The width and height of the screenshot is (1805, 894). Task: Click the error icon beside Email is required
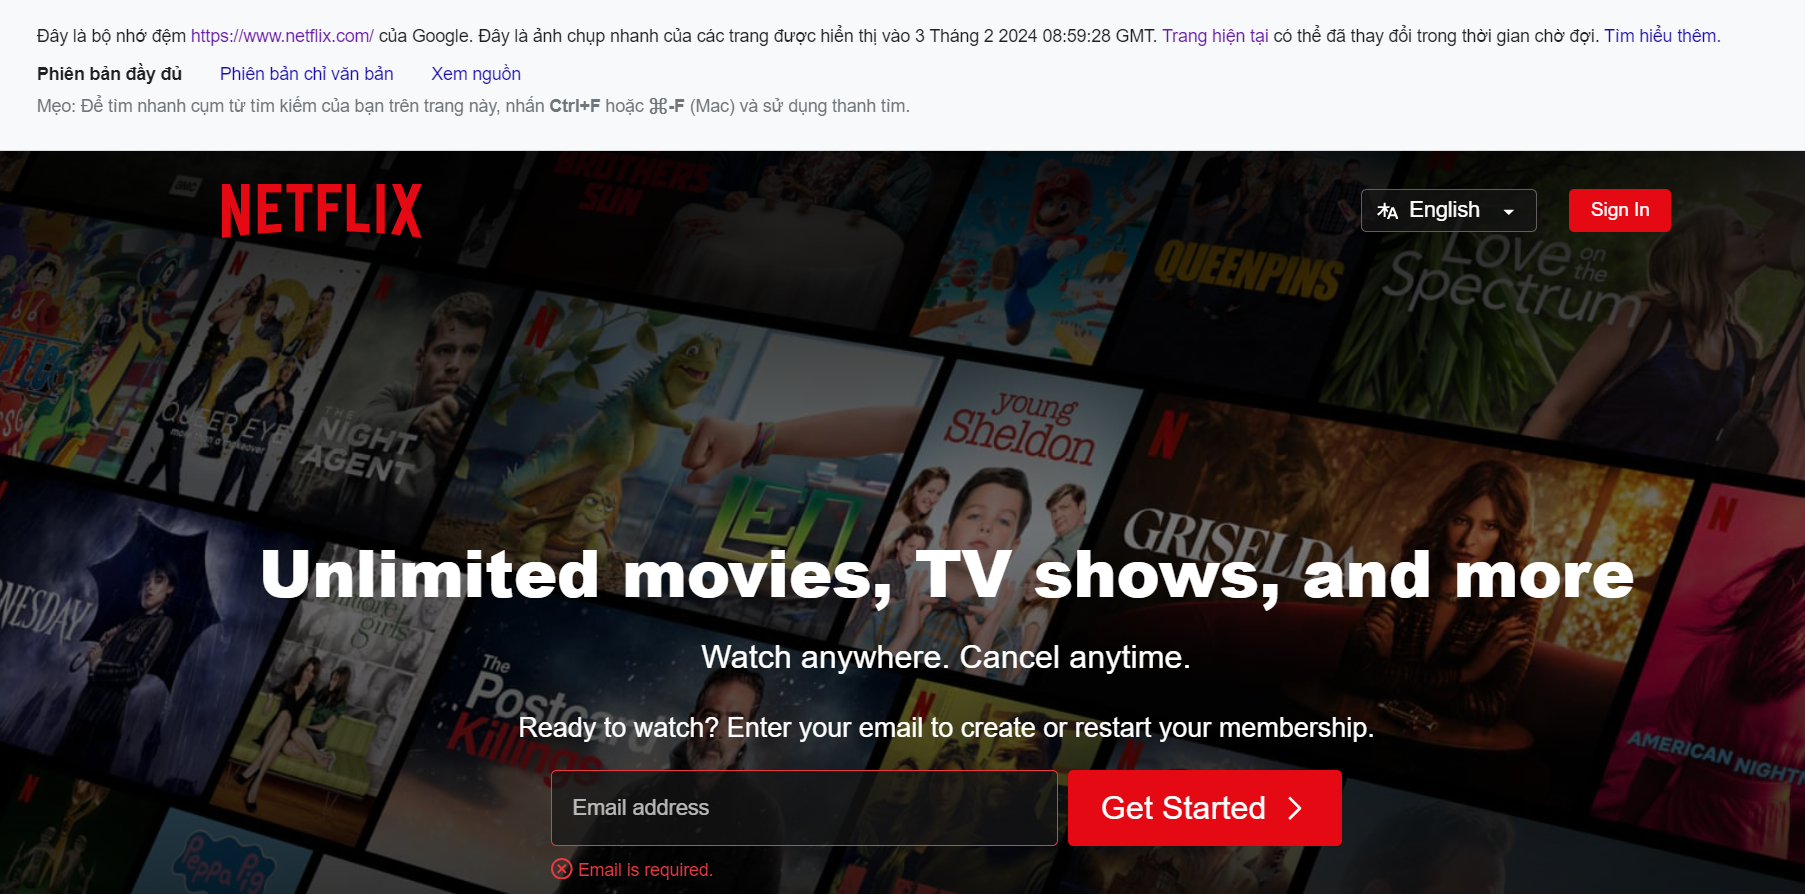(x=562, y=869)
